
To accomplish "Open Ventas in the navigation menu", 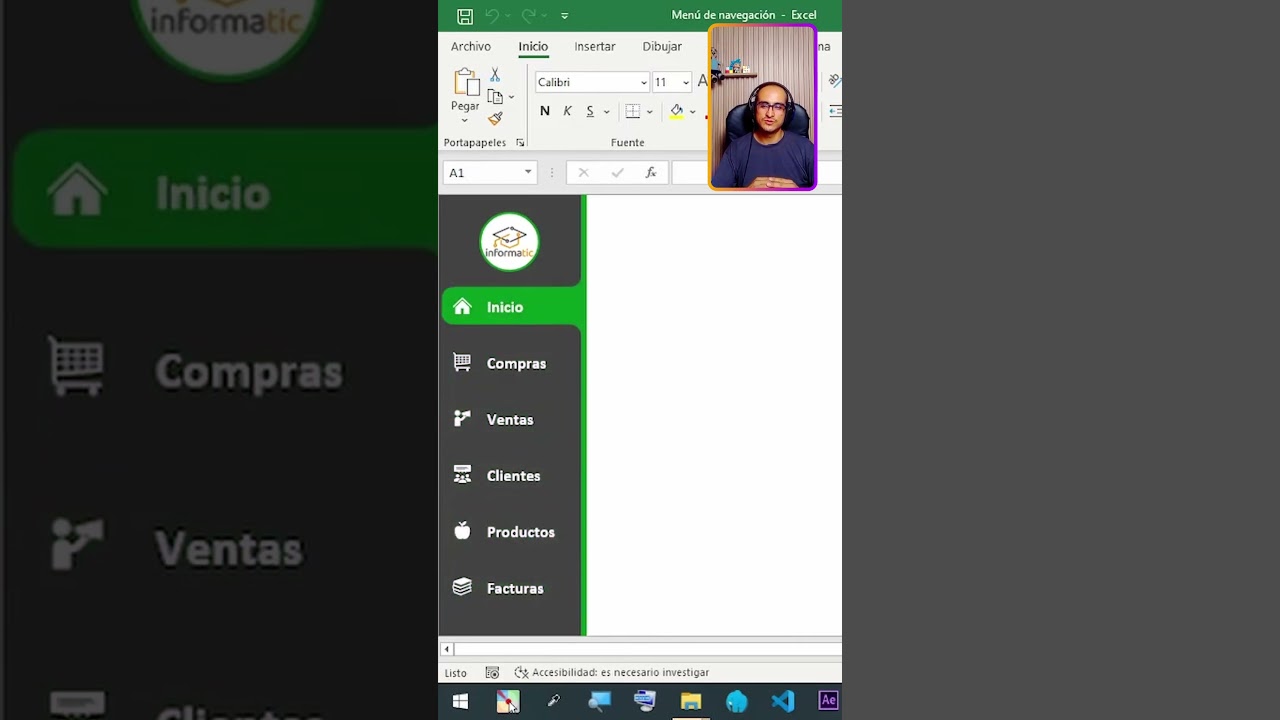I will tap(512, 420).
